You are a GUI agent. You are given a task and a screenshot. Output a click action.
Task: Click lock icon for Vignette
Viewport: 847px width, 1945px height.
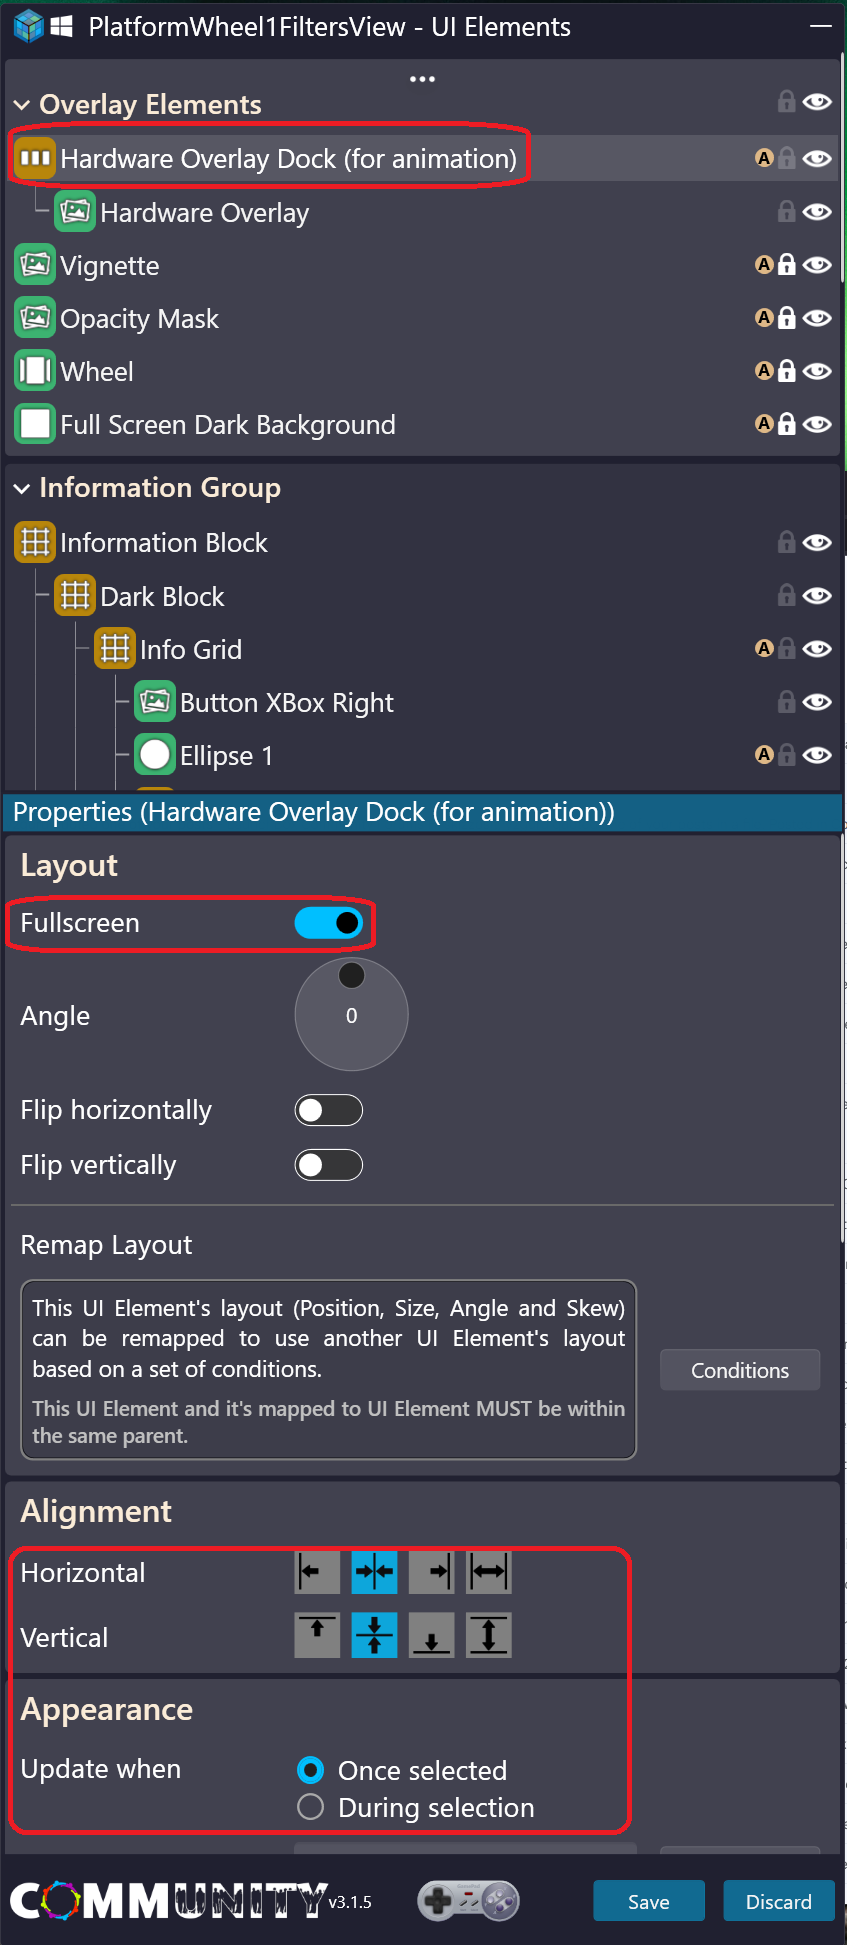787,265
